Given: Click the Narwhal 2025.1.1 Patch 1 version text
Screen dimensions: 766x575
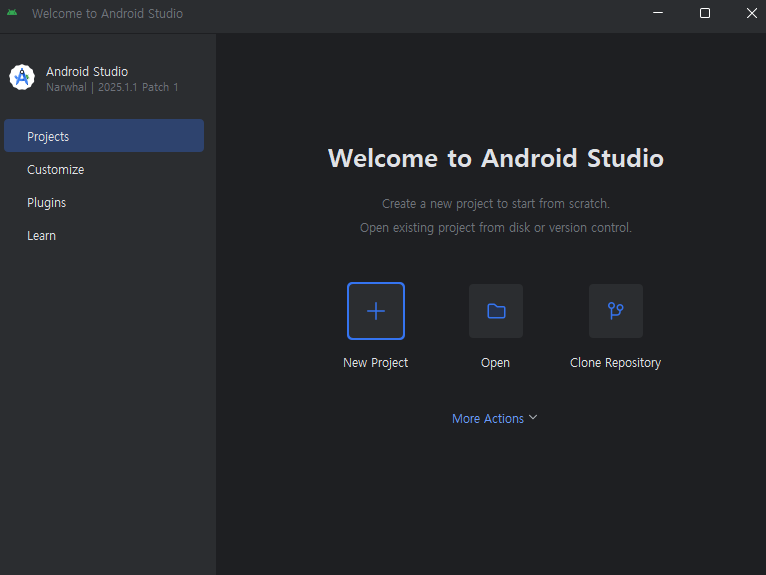Looking at the screenshot, I should click(x=112, y=87).
